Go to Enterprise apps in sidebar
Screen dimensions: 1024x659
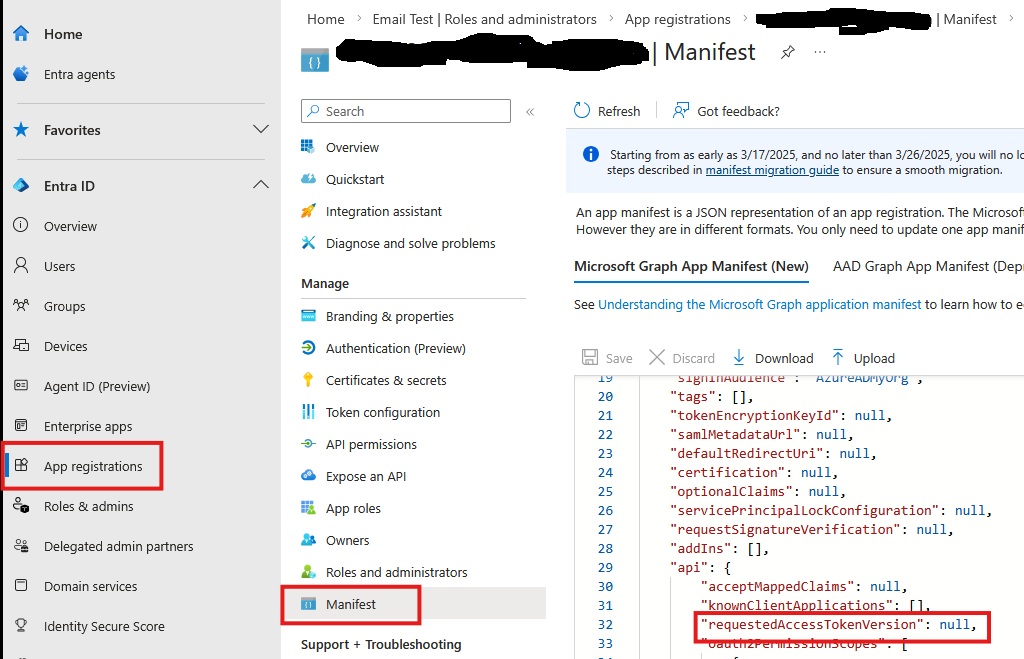coord(88,427)
